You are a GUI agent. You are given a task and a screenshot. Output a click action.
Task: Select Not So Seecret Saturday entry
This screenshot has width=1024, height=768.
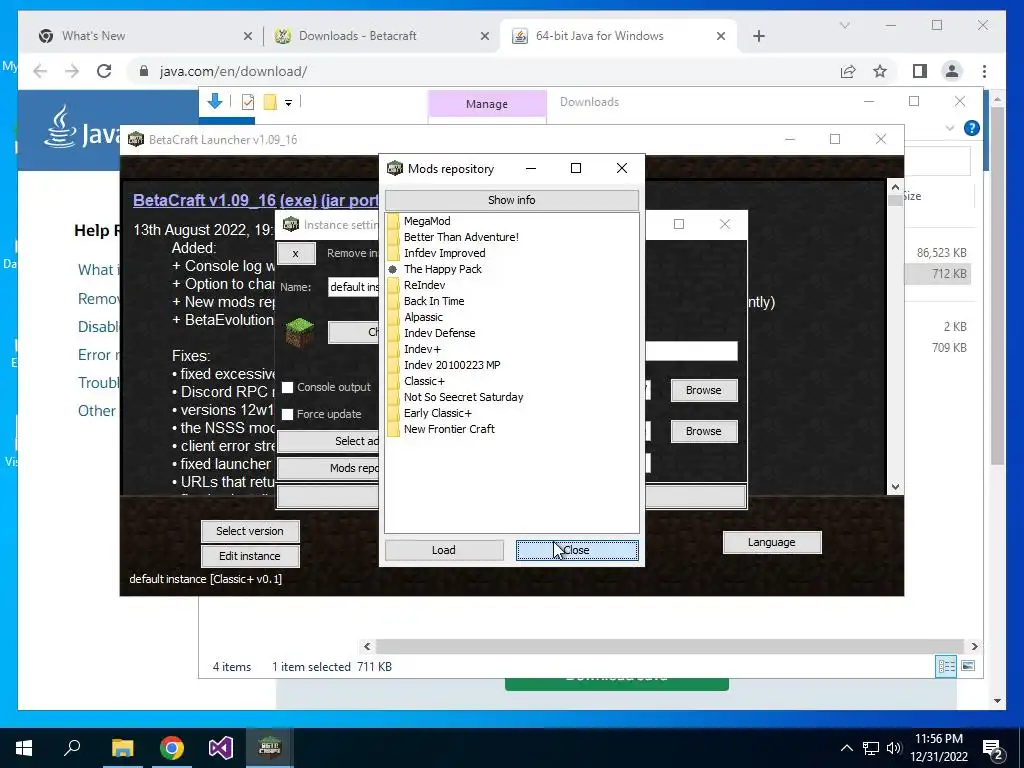(463, 397)
